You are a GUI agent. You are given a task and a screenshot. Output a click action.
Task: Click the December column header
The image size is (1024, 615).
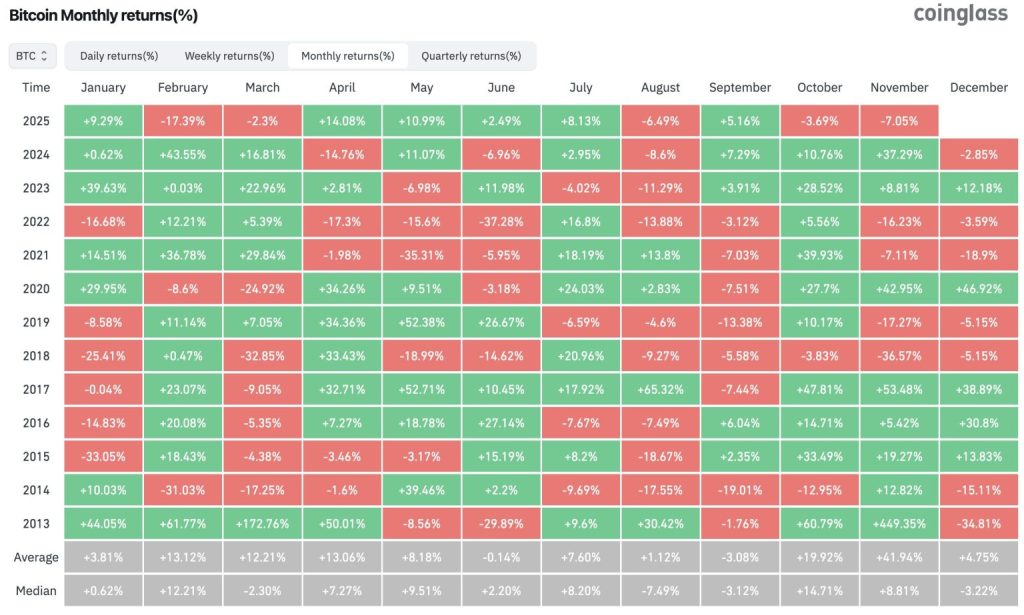[x=978, y=87]
